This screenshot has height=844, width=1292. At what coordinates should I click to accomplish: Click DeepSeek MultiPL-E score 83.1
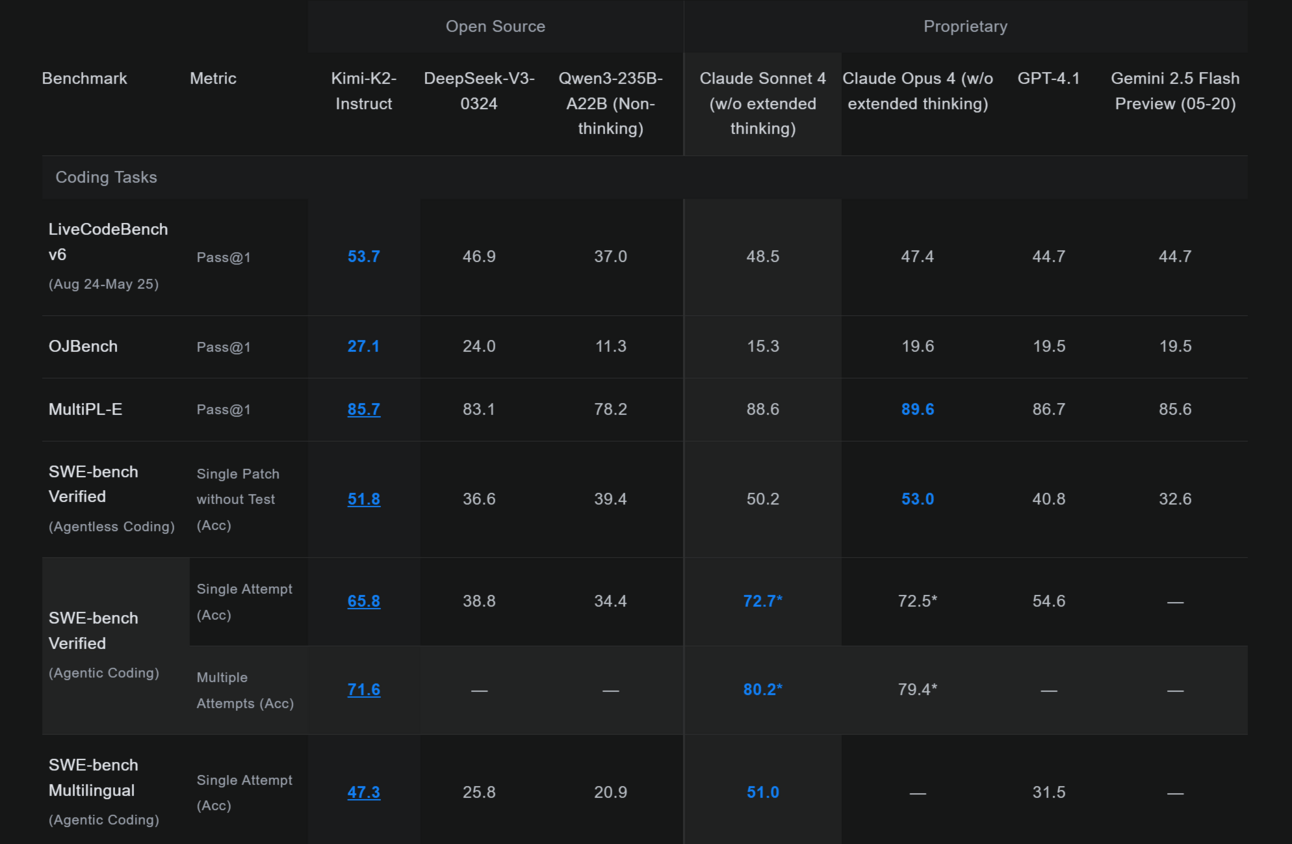pyautogui.click(x=479, y=409)
